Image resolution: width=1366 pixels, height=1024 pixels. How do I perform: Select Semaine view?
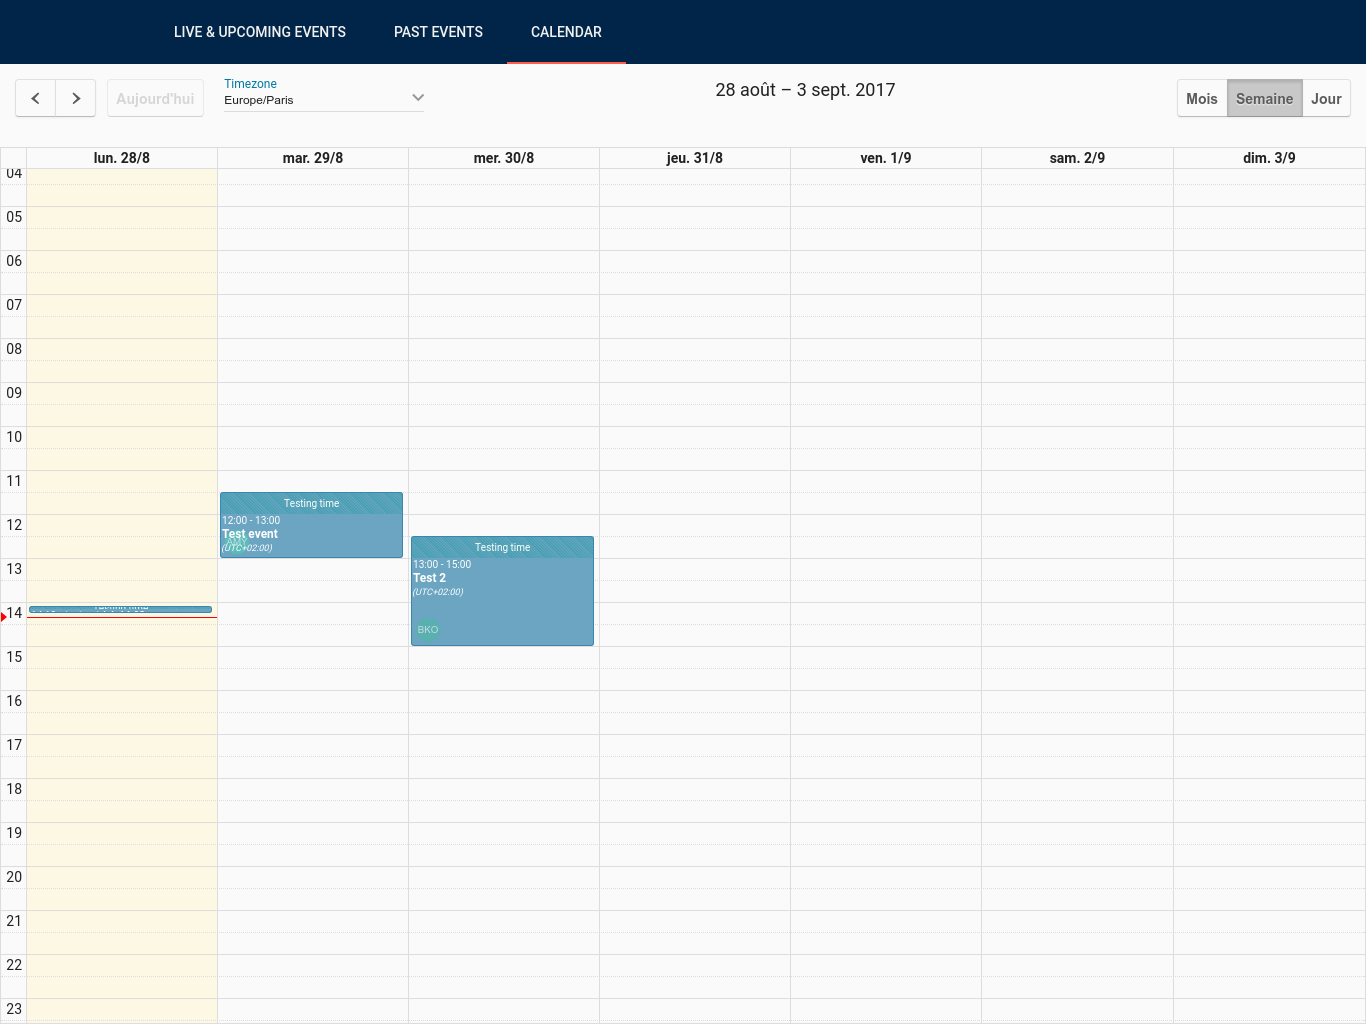pos(1264,98)
